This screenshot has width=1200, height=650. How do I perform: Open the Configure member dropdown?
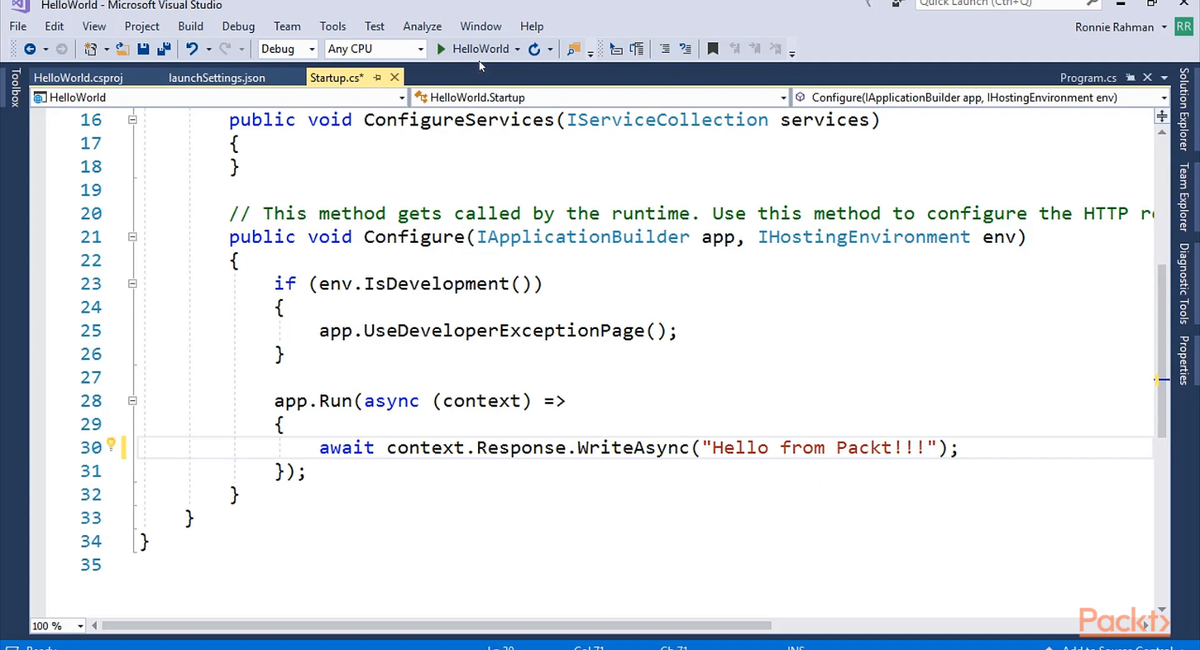point(980,97)
